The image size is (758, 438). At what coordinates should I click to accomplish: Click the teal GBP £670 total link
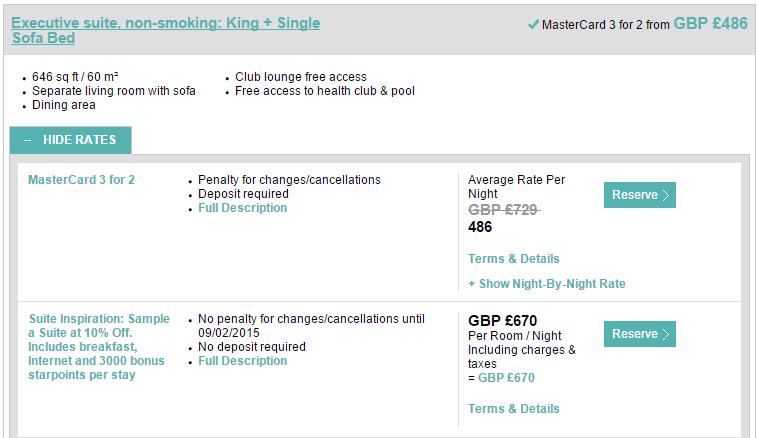(506, 378)
